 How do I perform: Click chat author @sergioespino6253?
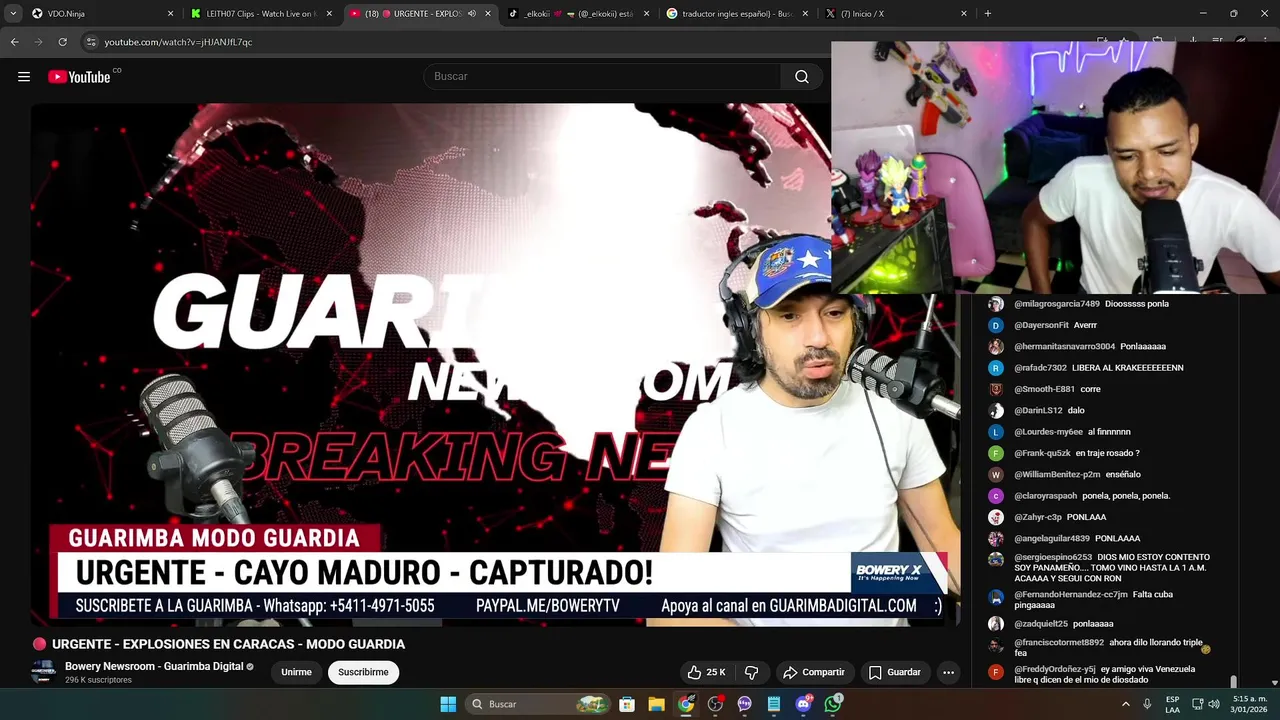pyautogui.click(x=1053, y=557)
